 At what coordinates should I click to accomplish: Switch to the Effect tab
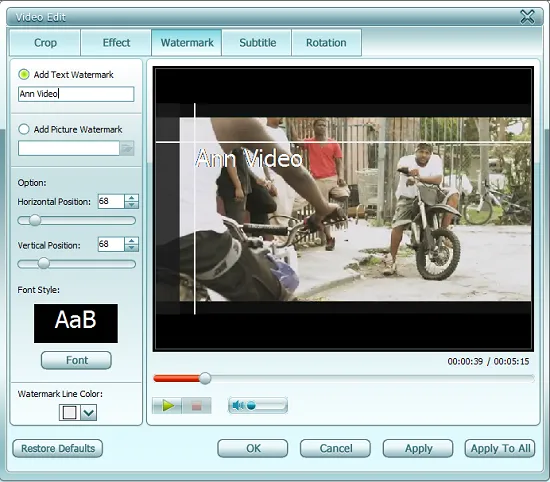pyautogui.click(x=116, y=43)
